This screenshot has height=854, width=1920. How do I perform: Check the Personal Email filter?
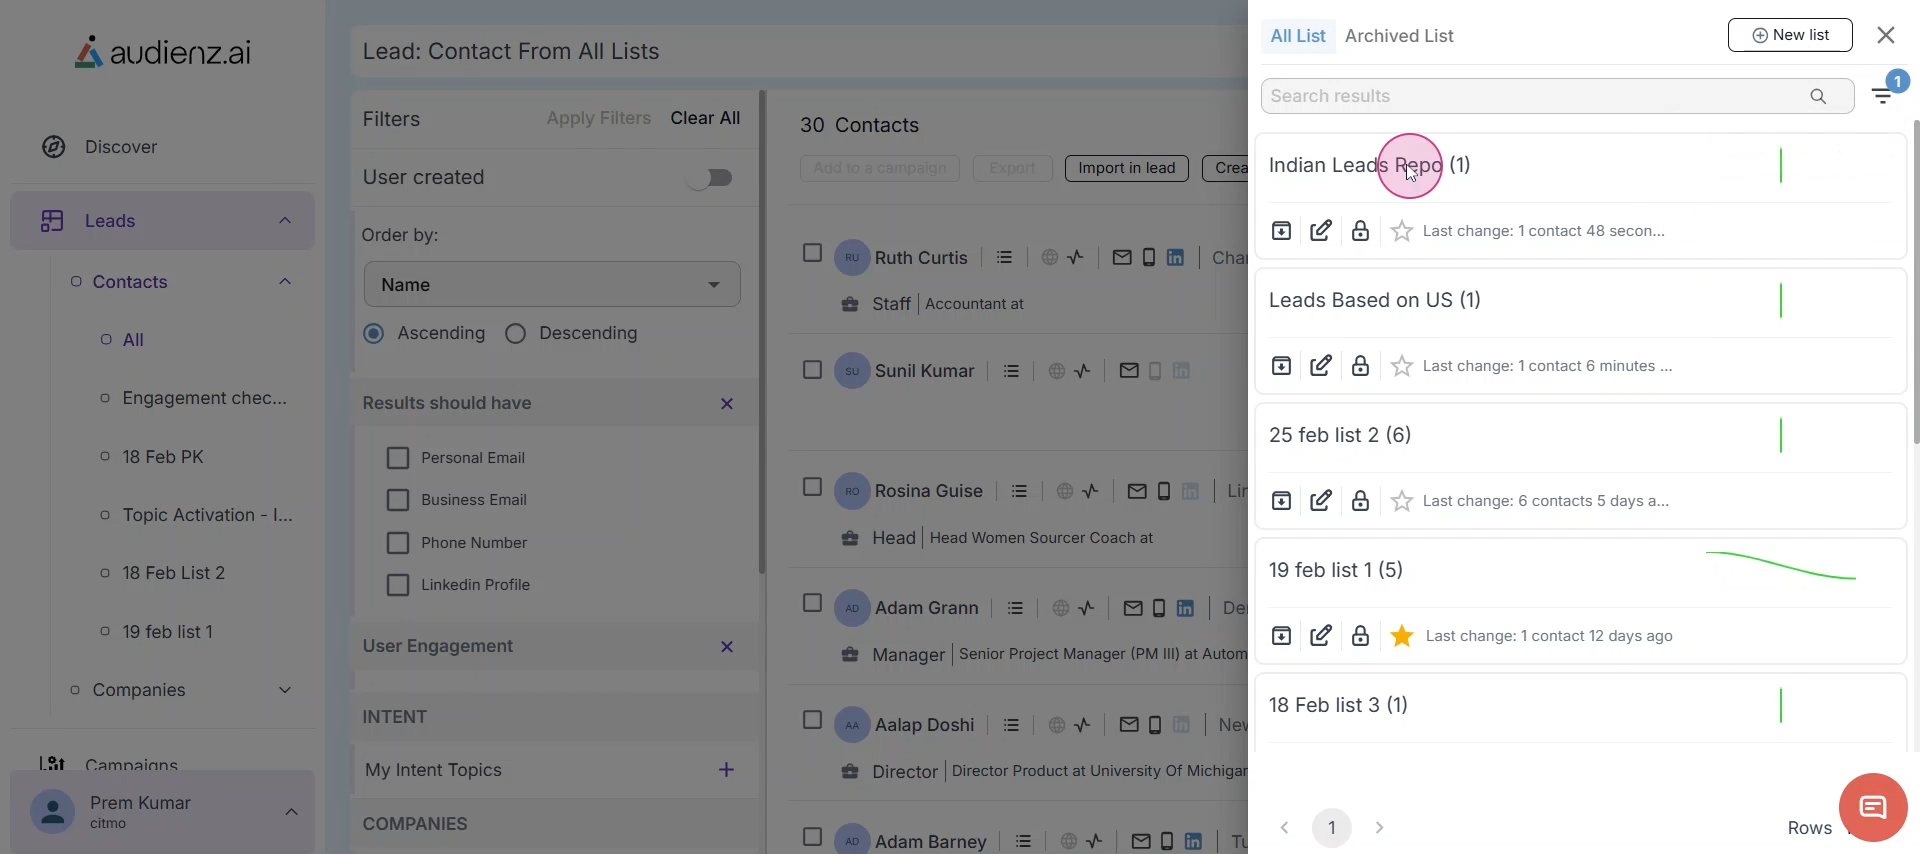(x=398, y=458)
